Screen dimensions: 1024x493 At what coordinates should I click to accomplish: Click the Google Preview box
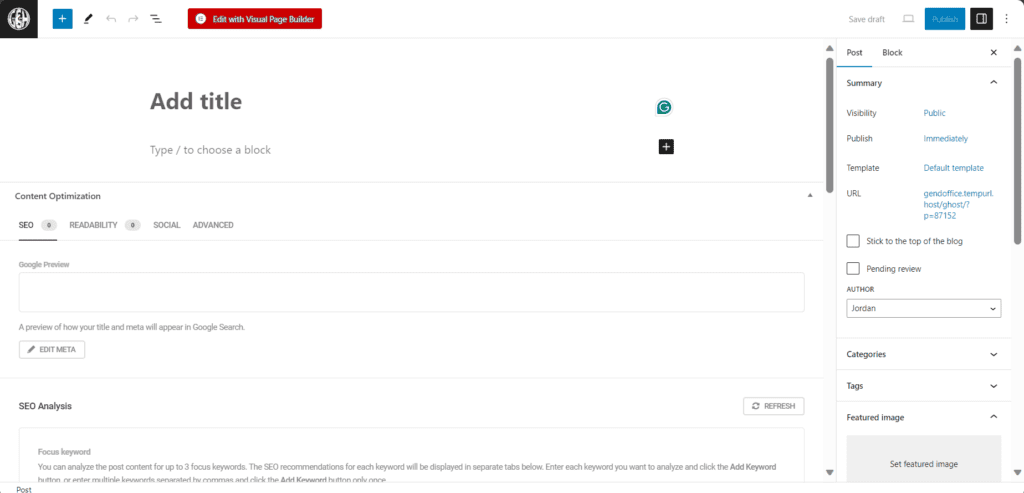[x=411, y=292]
